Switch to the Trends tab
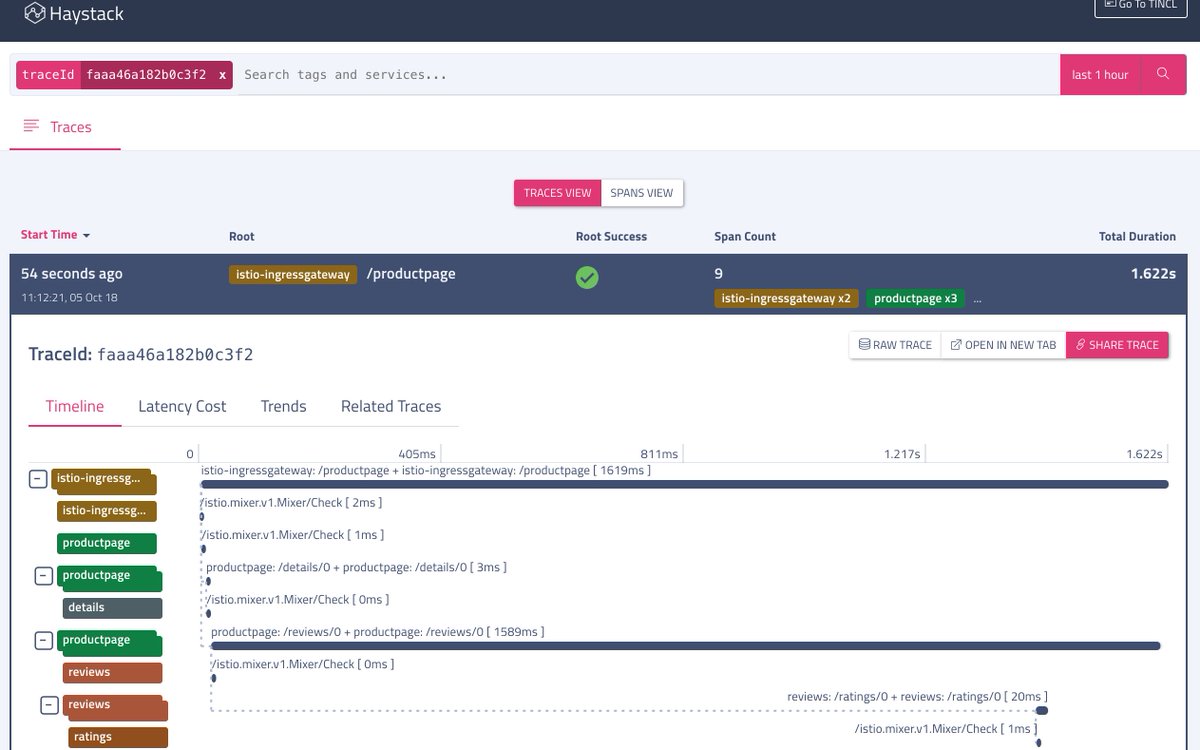Screen dimensions: 1200x750 (284, 406)
